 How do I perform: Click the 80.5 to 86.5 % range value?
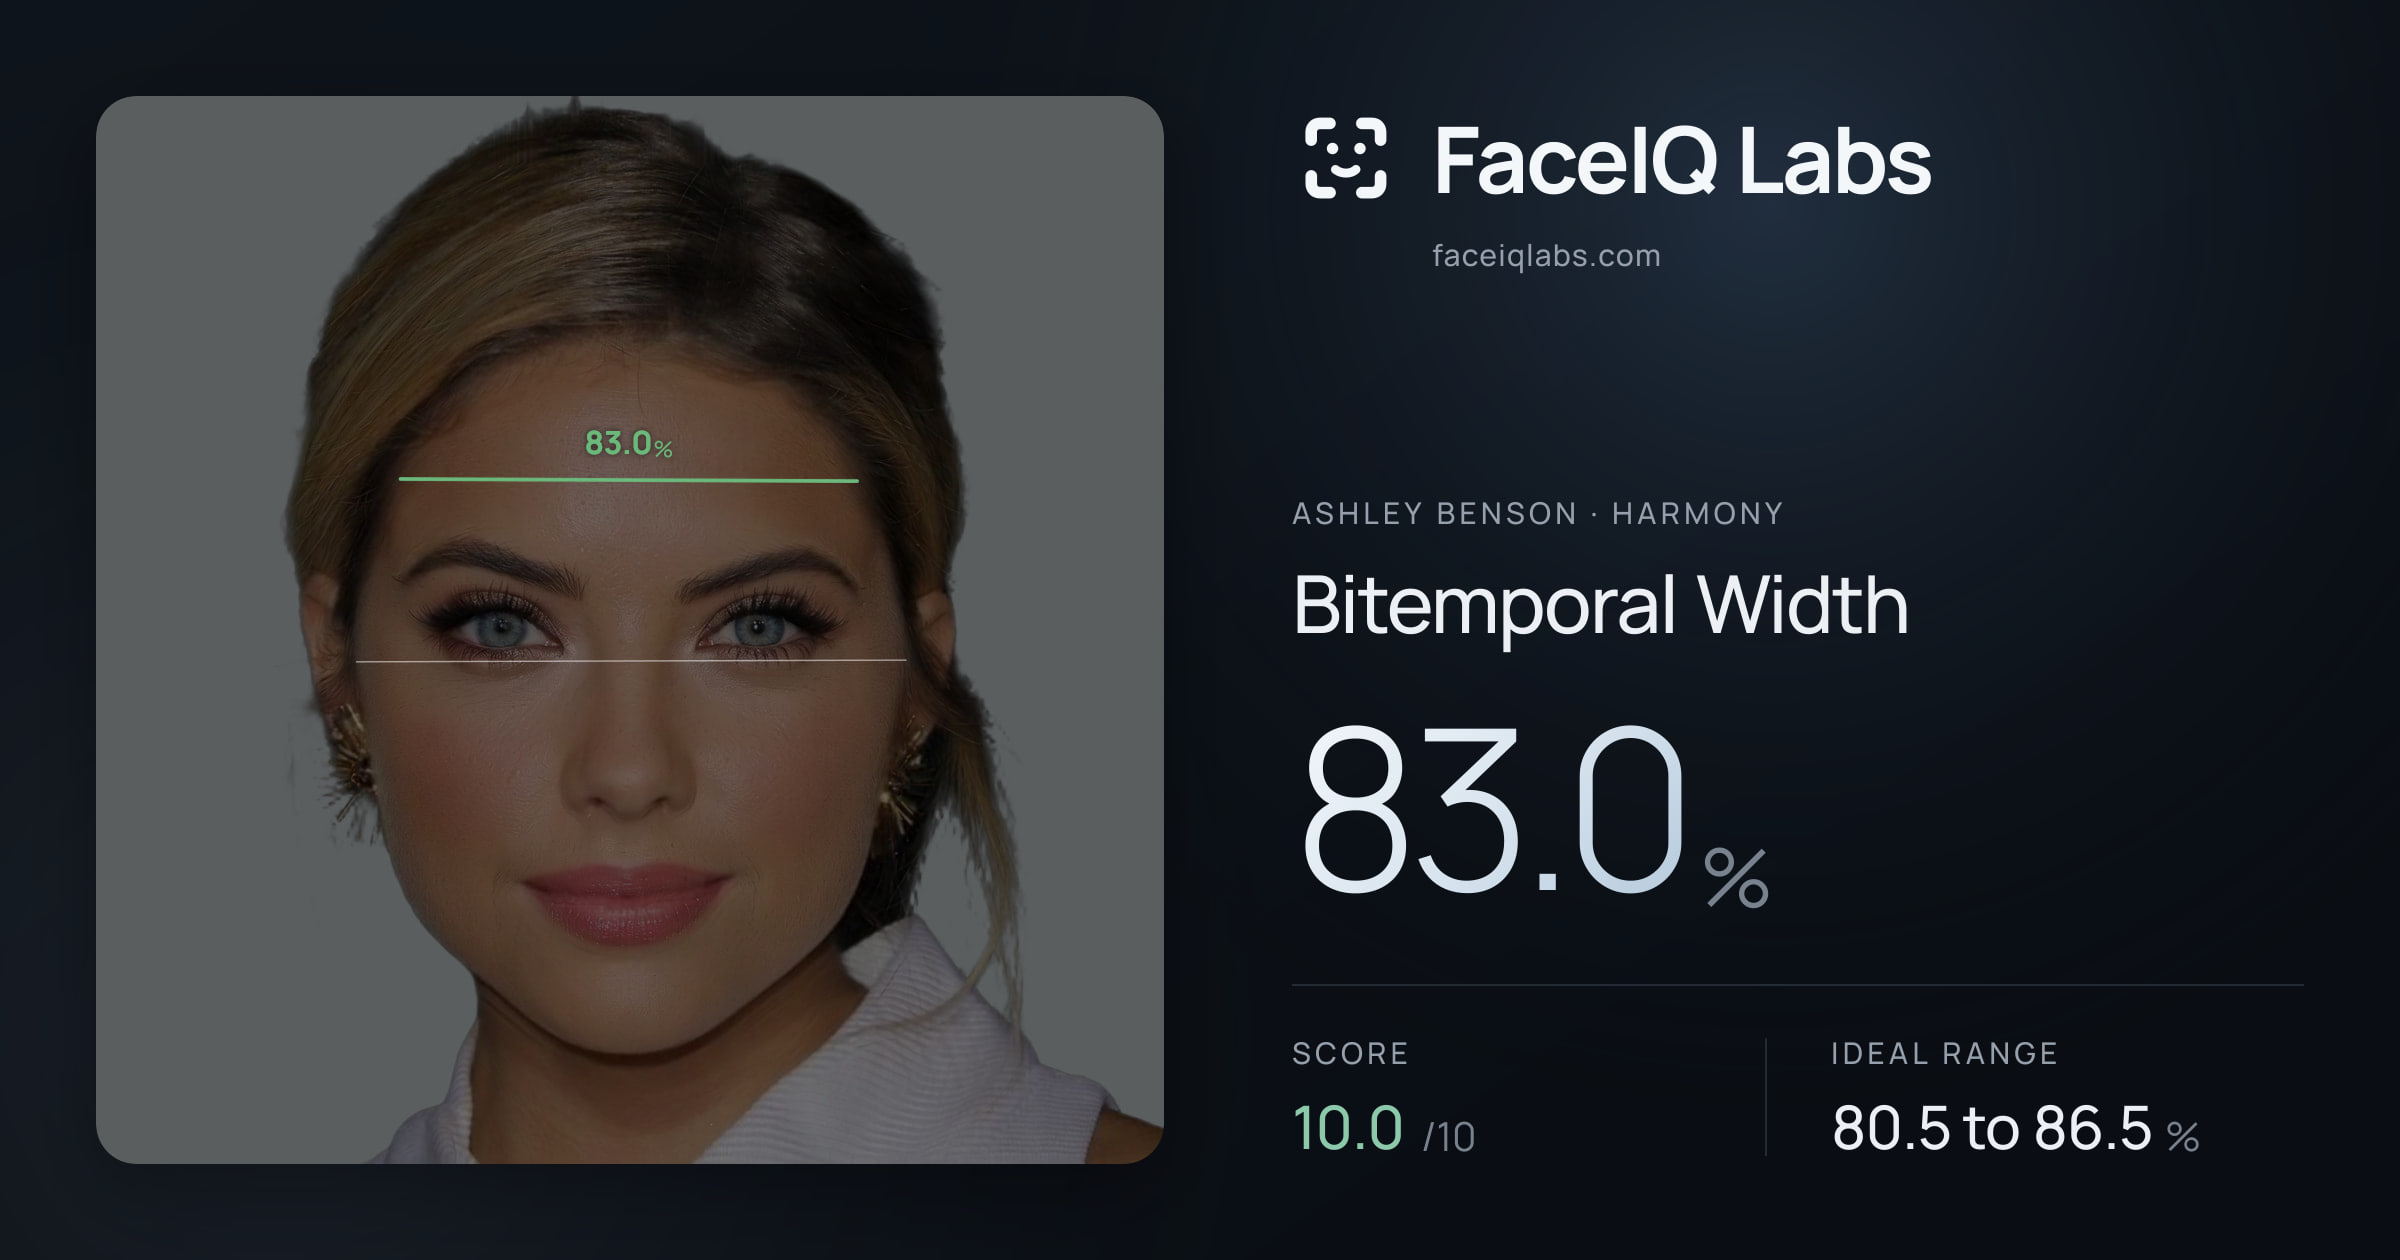coord(2015,1129)
